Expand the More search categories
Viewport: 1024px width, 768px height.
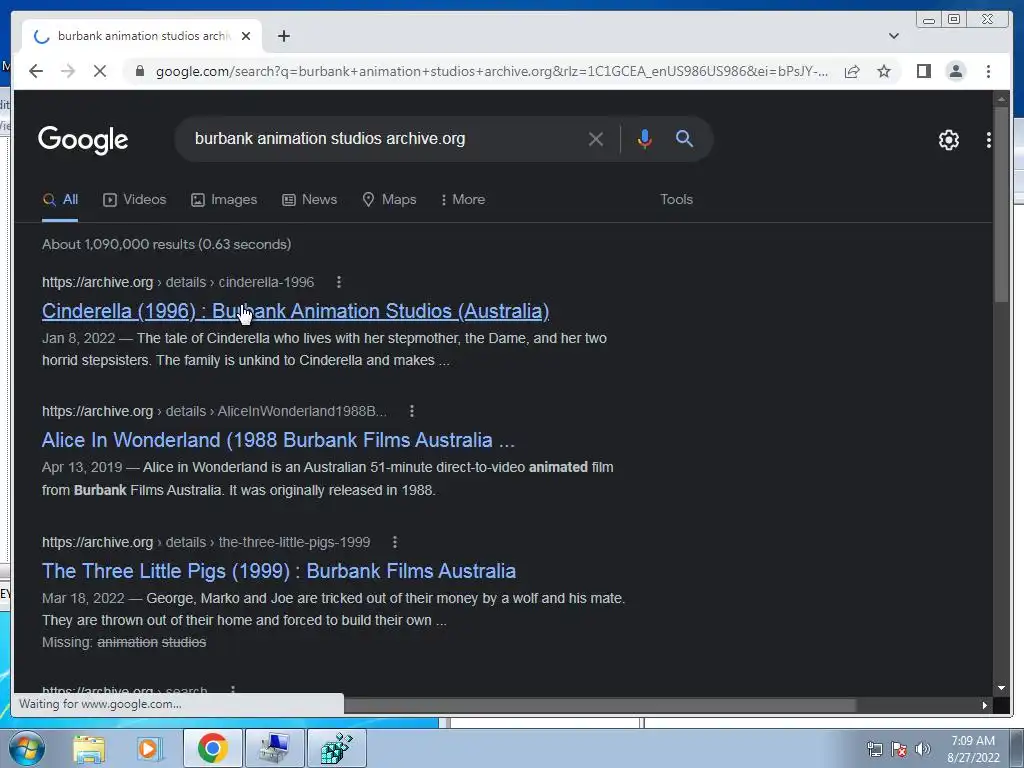[463, 199]
